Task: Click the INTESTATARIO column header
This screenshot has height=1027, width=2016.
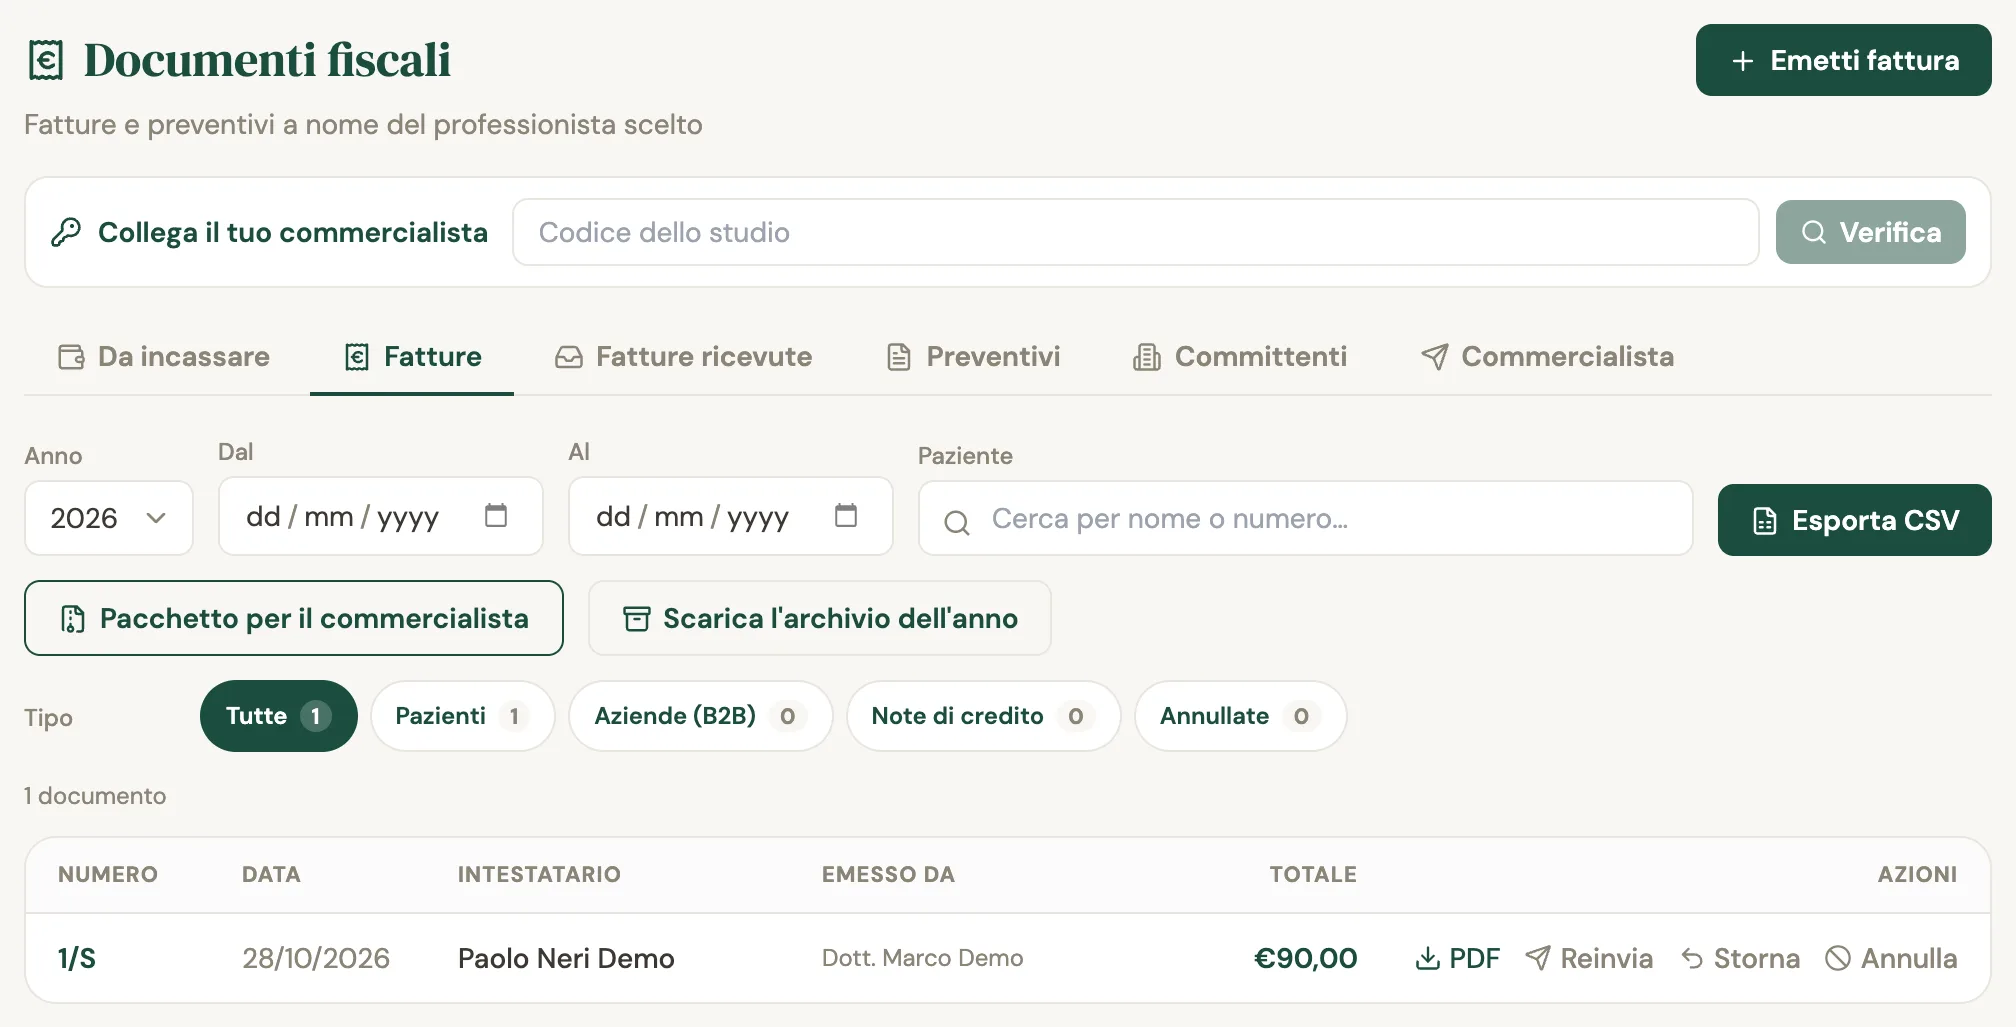Action: pos(539,874)
